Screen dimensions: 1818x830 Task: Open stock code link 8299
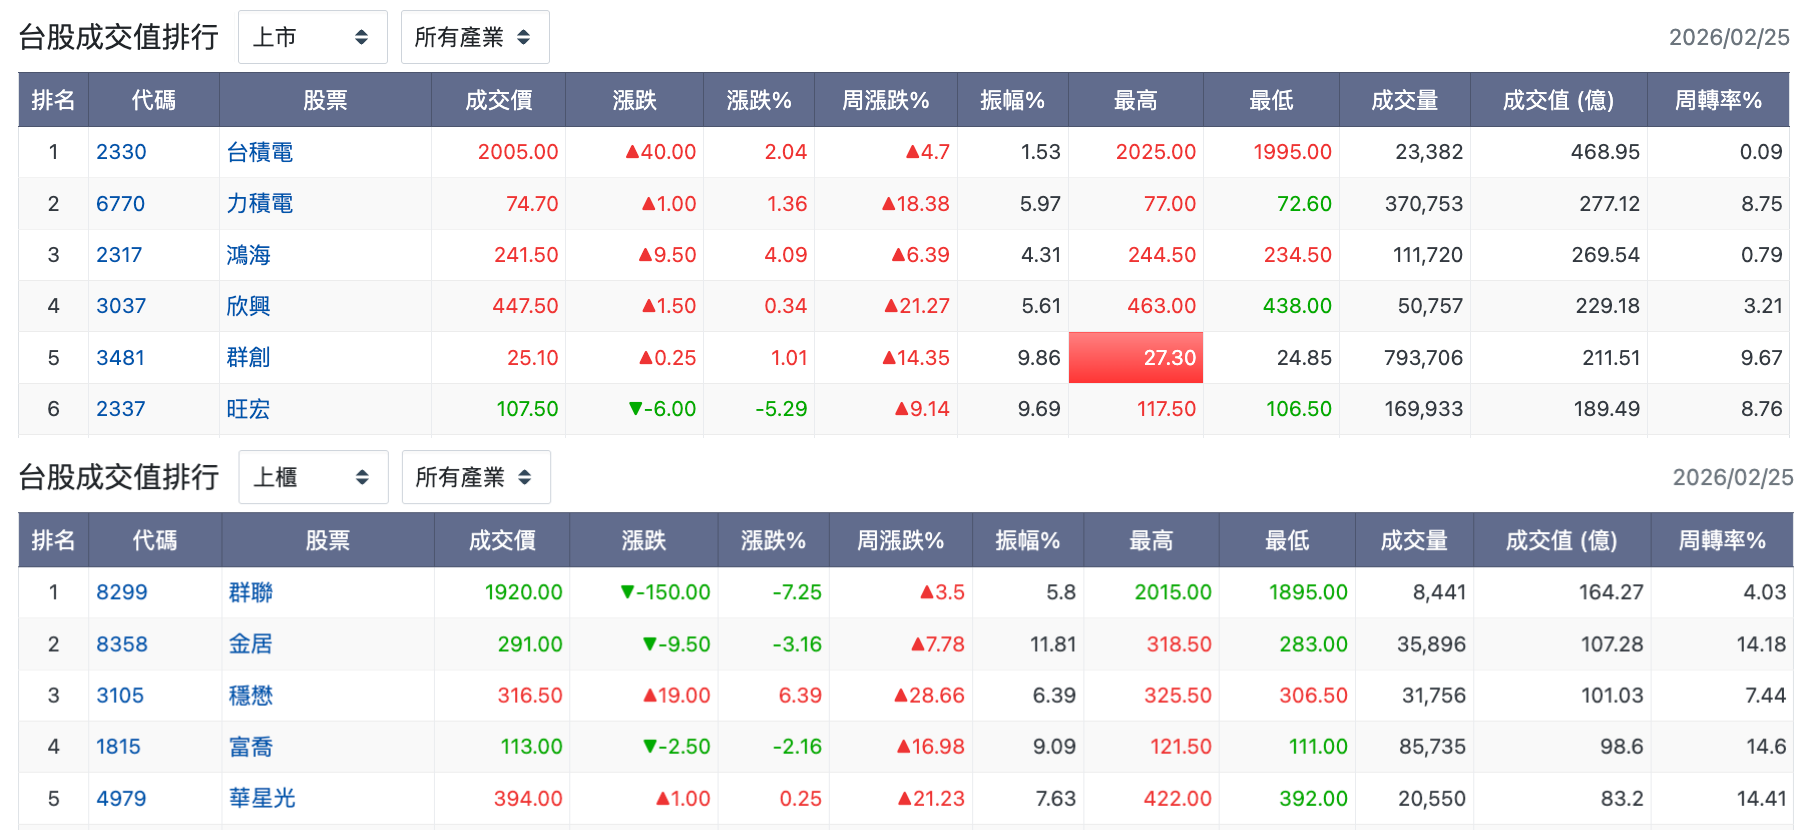tap(122, 592)
